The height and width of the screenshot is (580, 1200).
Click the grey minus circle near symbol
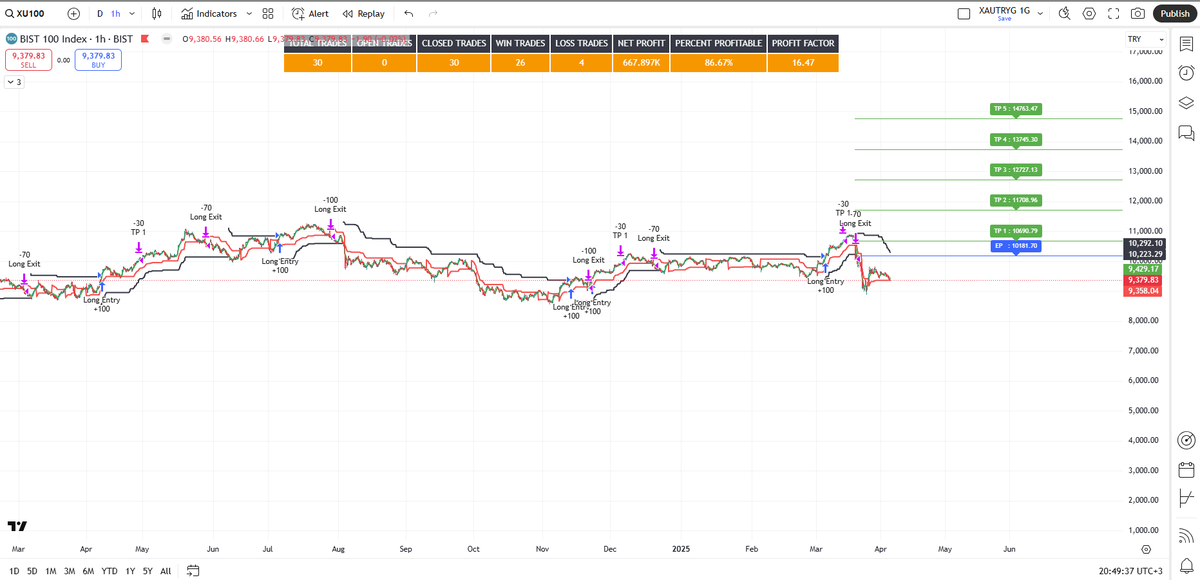point(166,39)
